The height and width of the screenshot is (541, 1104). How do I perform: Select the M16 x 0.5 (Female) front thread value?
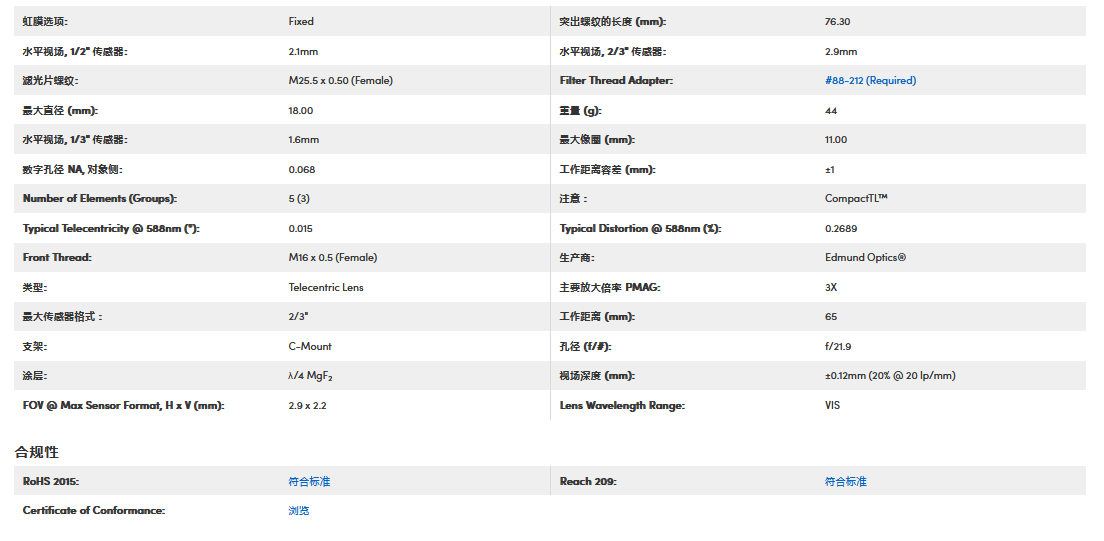pyautogui.click(x=332, y=257)
